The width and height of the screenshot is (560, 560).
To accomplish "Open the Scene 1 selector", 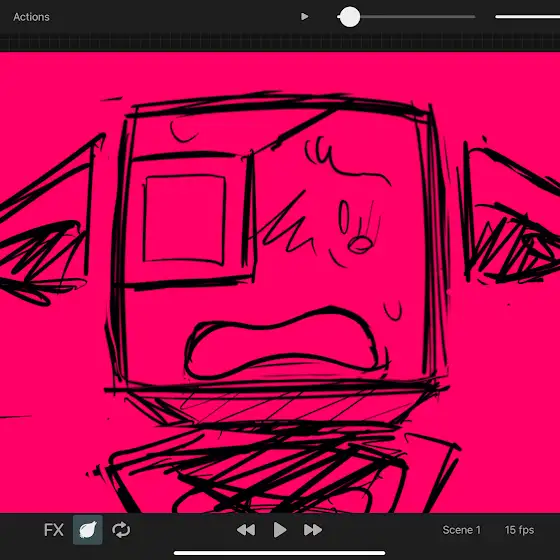I will click(x=461, y=530).
